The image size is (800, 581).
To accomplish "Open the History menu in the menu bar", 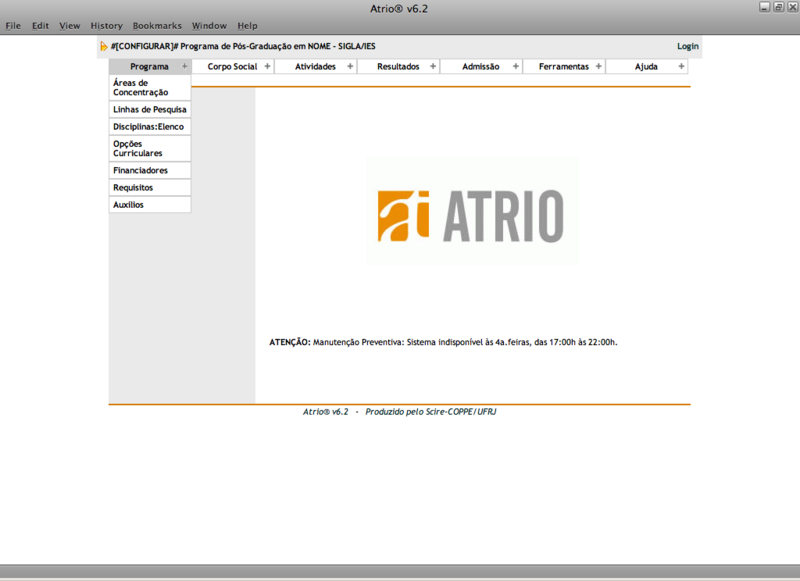I will coord(106,26).
